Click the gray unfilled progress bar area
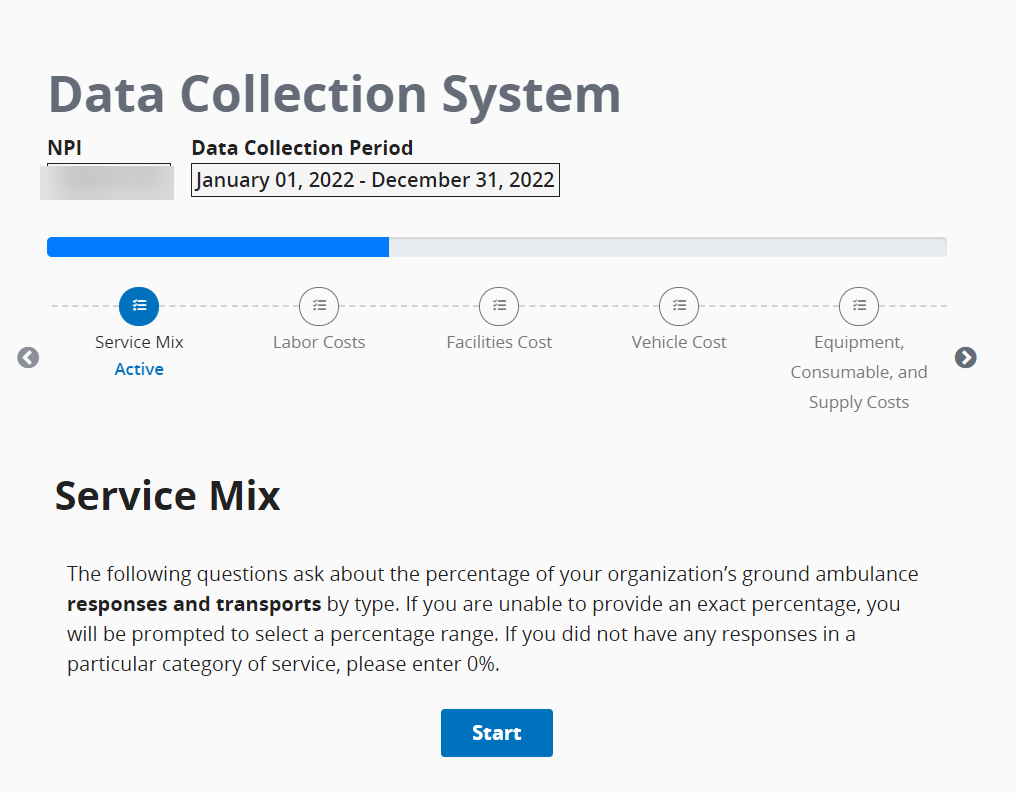The image size is (1016, 793). click(x=667, y=247)
